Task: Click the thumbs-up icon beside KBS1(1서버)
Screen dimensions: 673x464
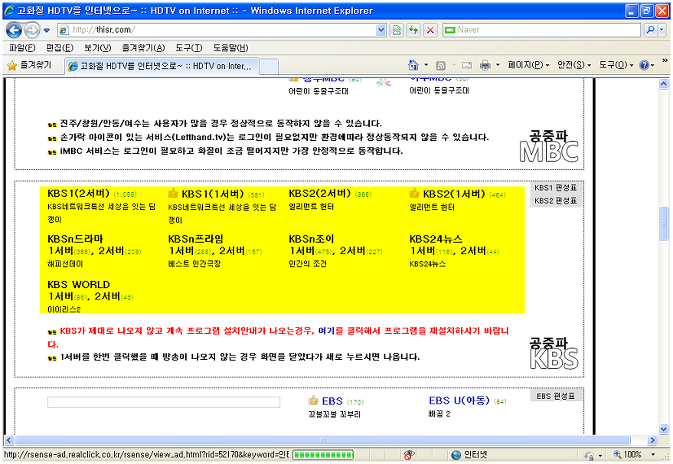Action: point(173,193)
